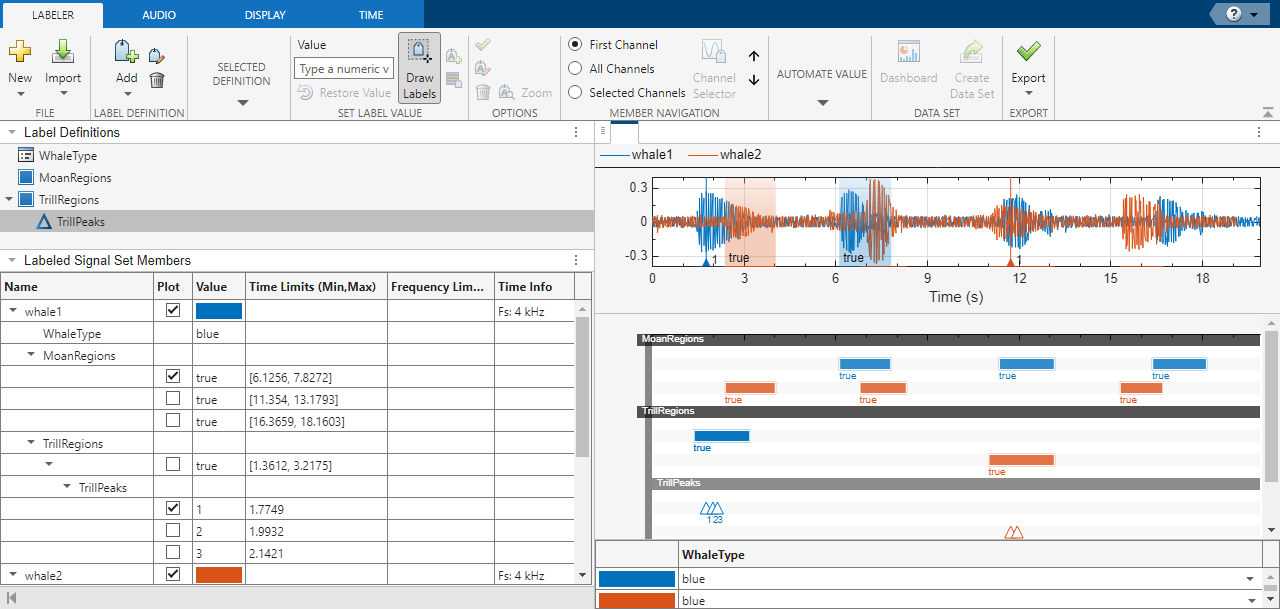Viewport: 1280px width, 609px height.
Task: Expand the Automate Value dropdown
Action: pyautogui.click(x=822, y=102)
